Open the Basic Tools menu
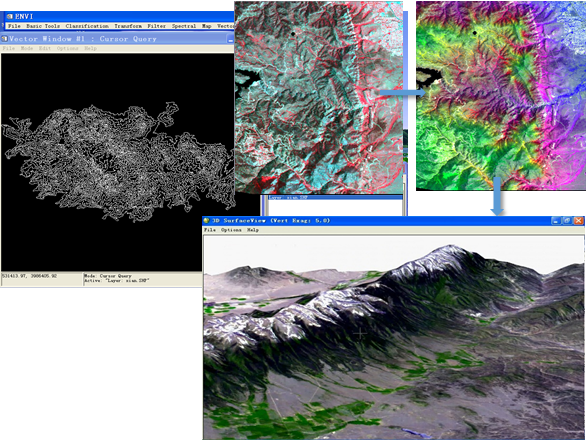This screenshot has height=440, width=586. (43, 26)
